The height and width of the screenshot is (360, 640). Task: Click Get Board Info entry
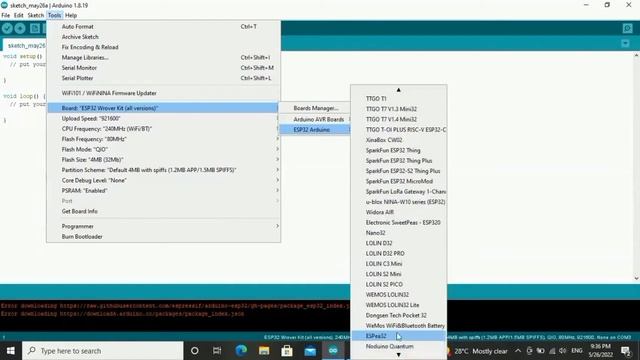click(163, 211)
